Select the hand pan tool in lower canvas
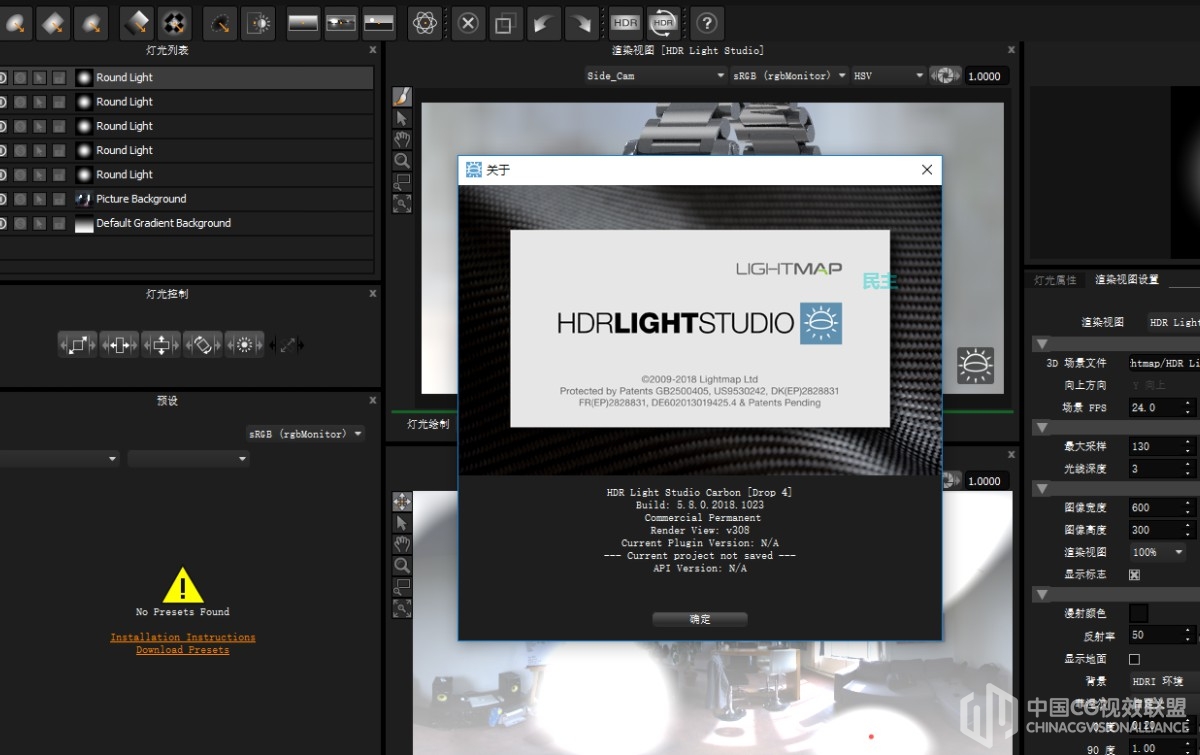 [401, 544]
